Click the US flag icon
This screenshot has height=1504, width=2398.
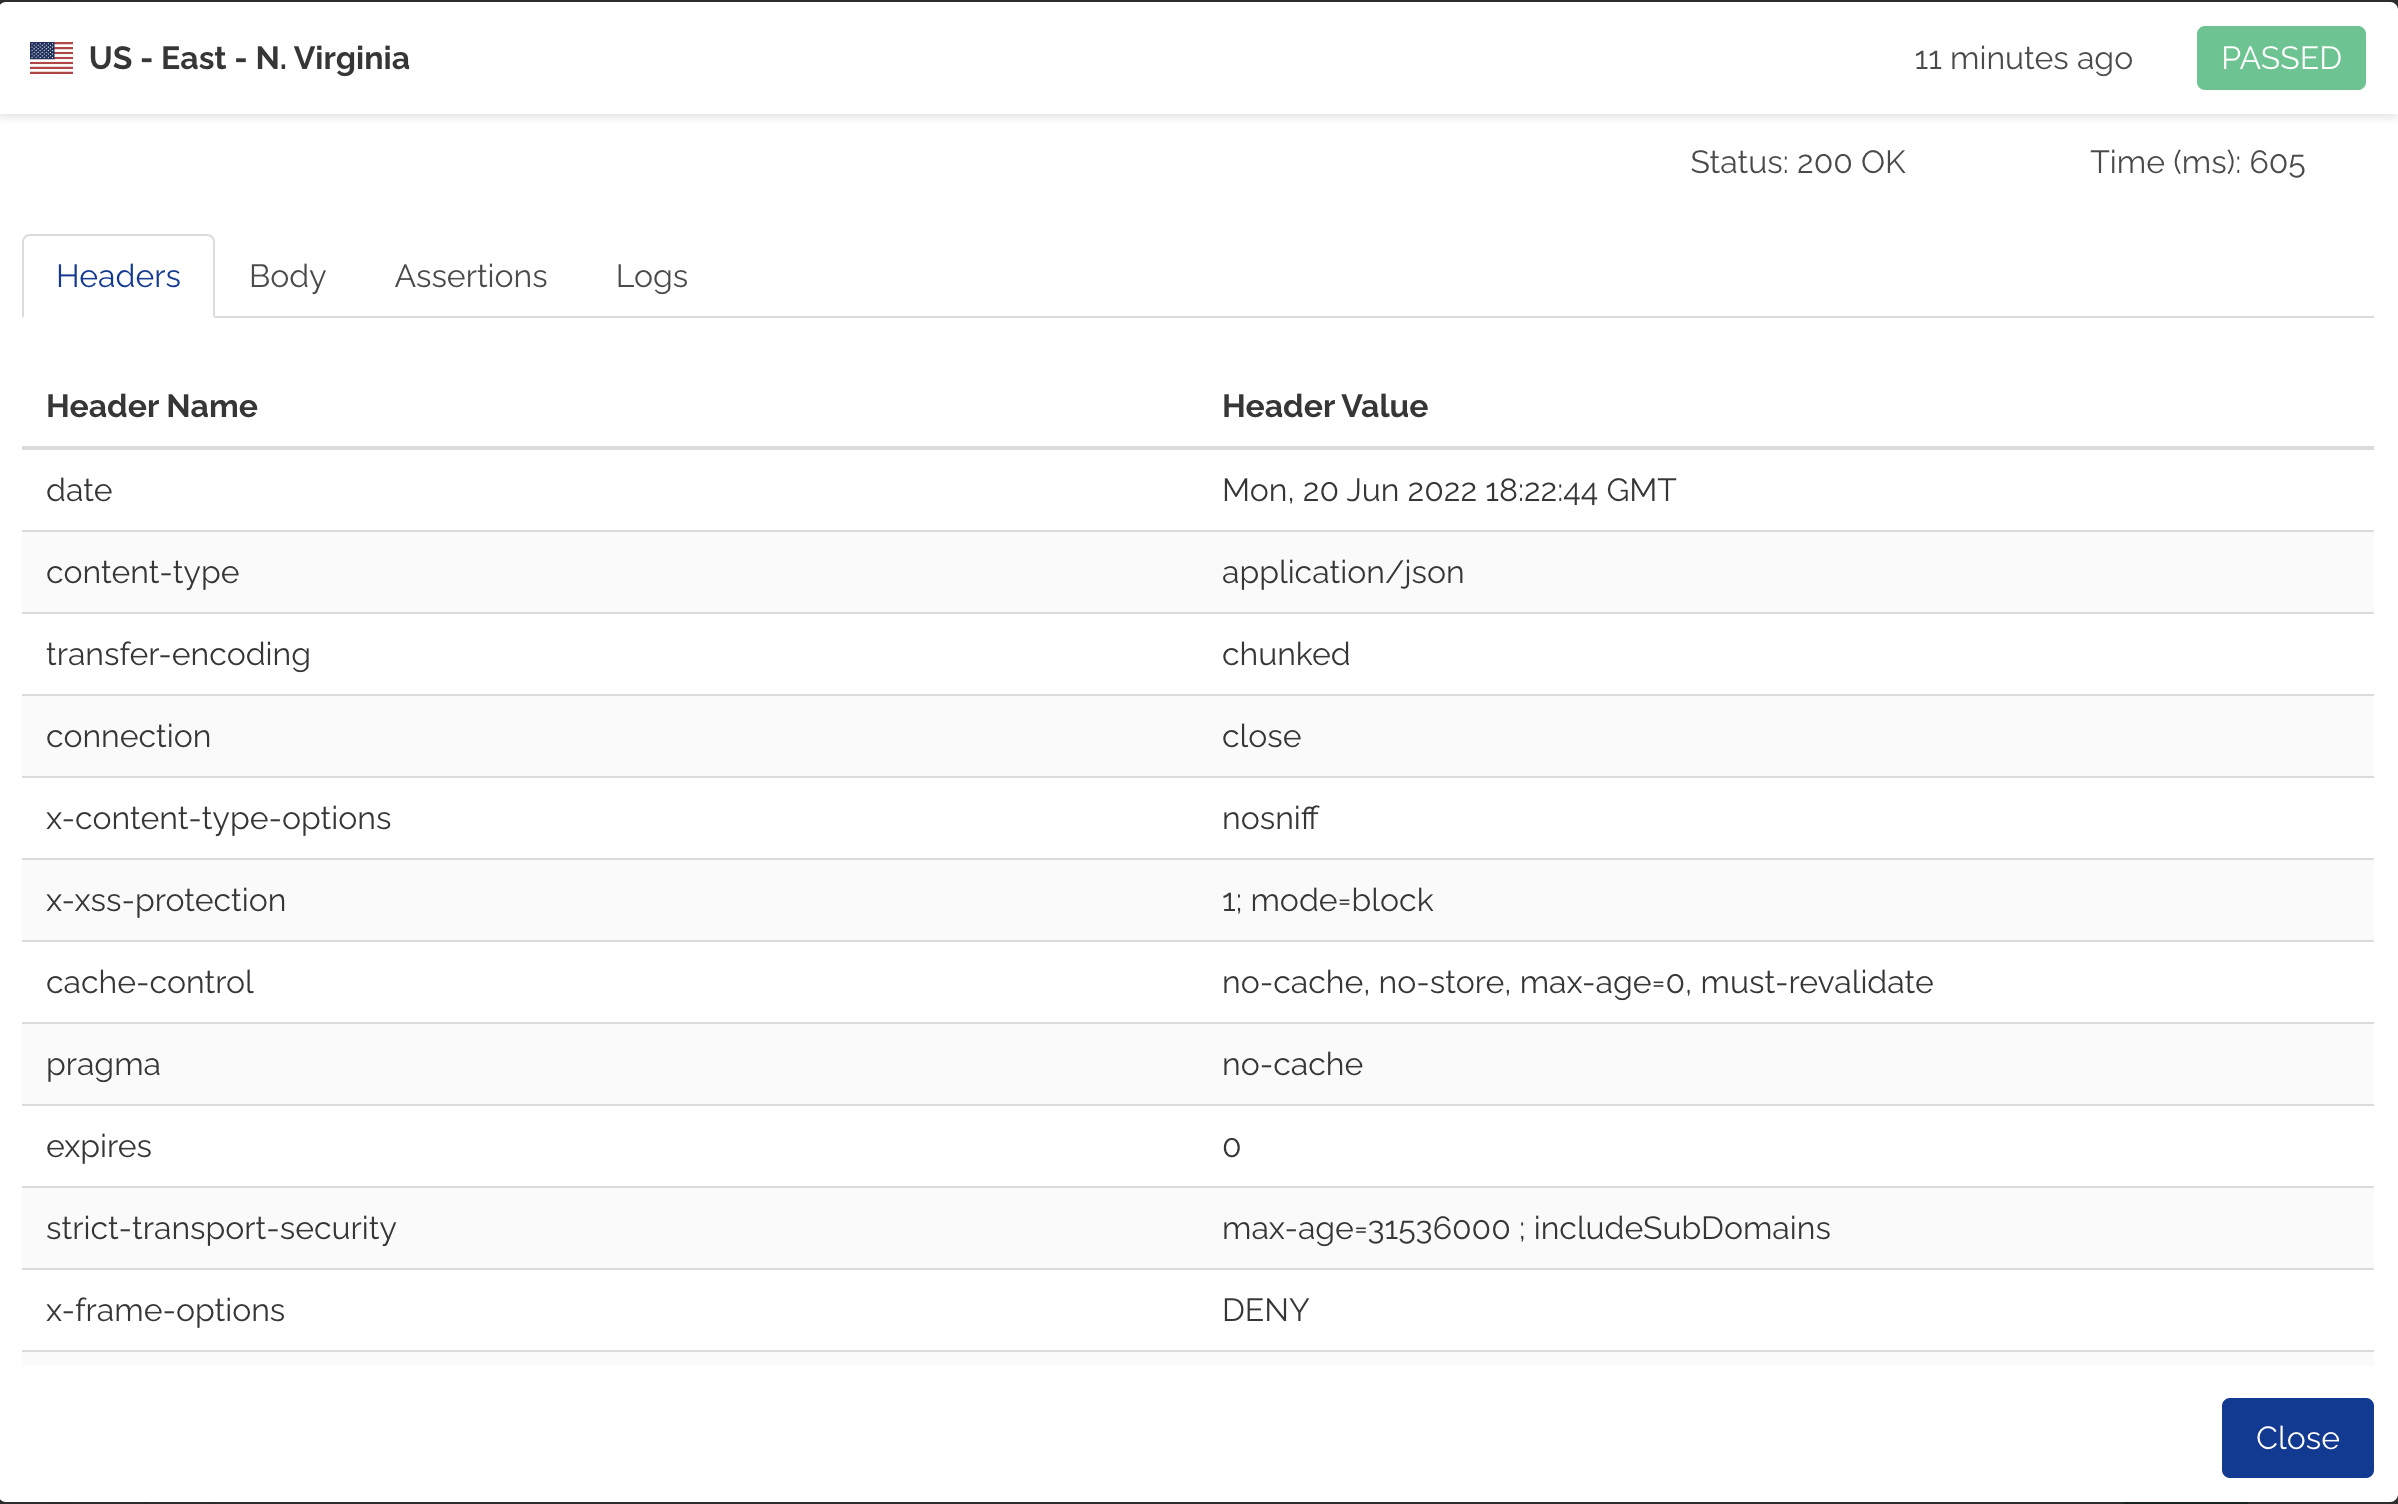coord(51,57)
